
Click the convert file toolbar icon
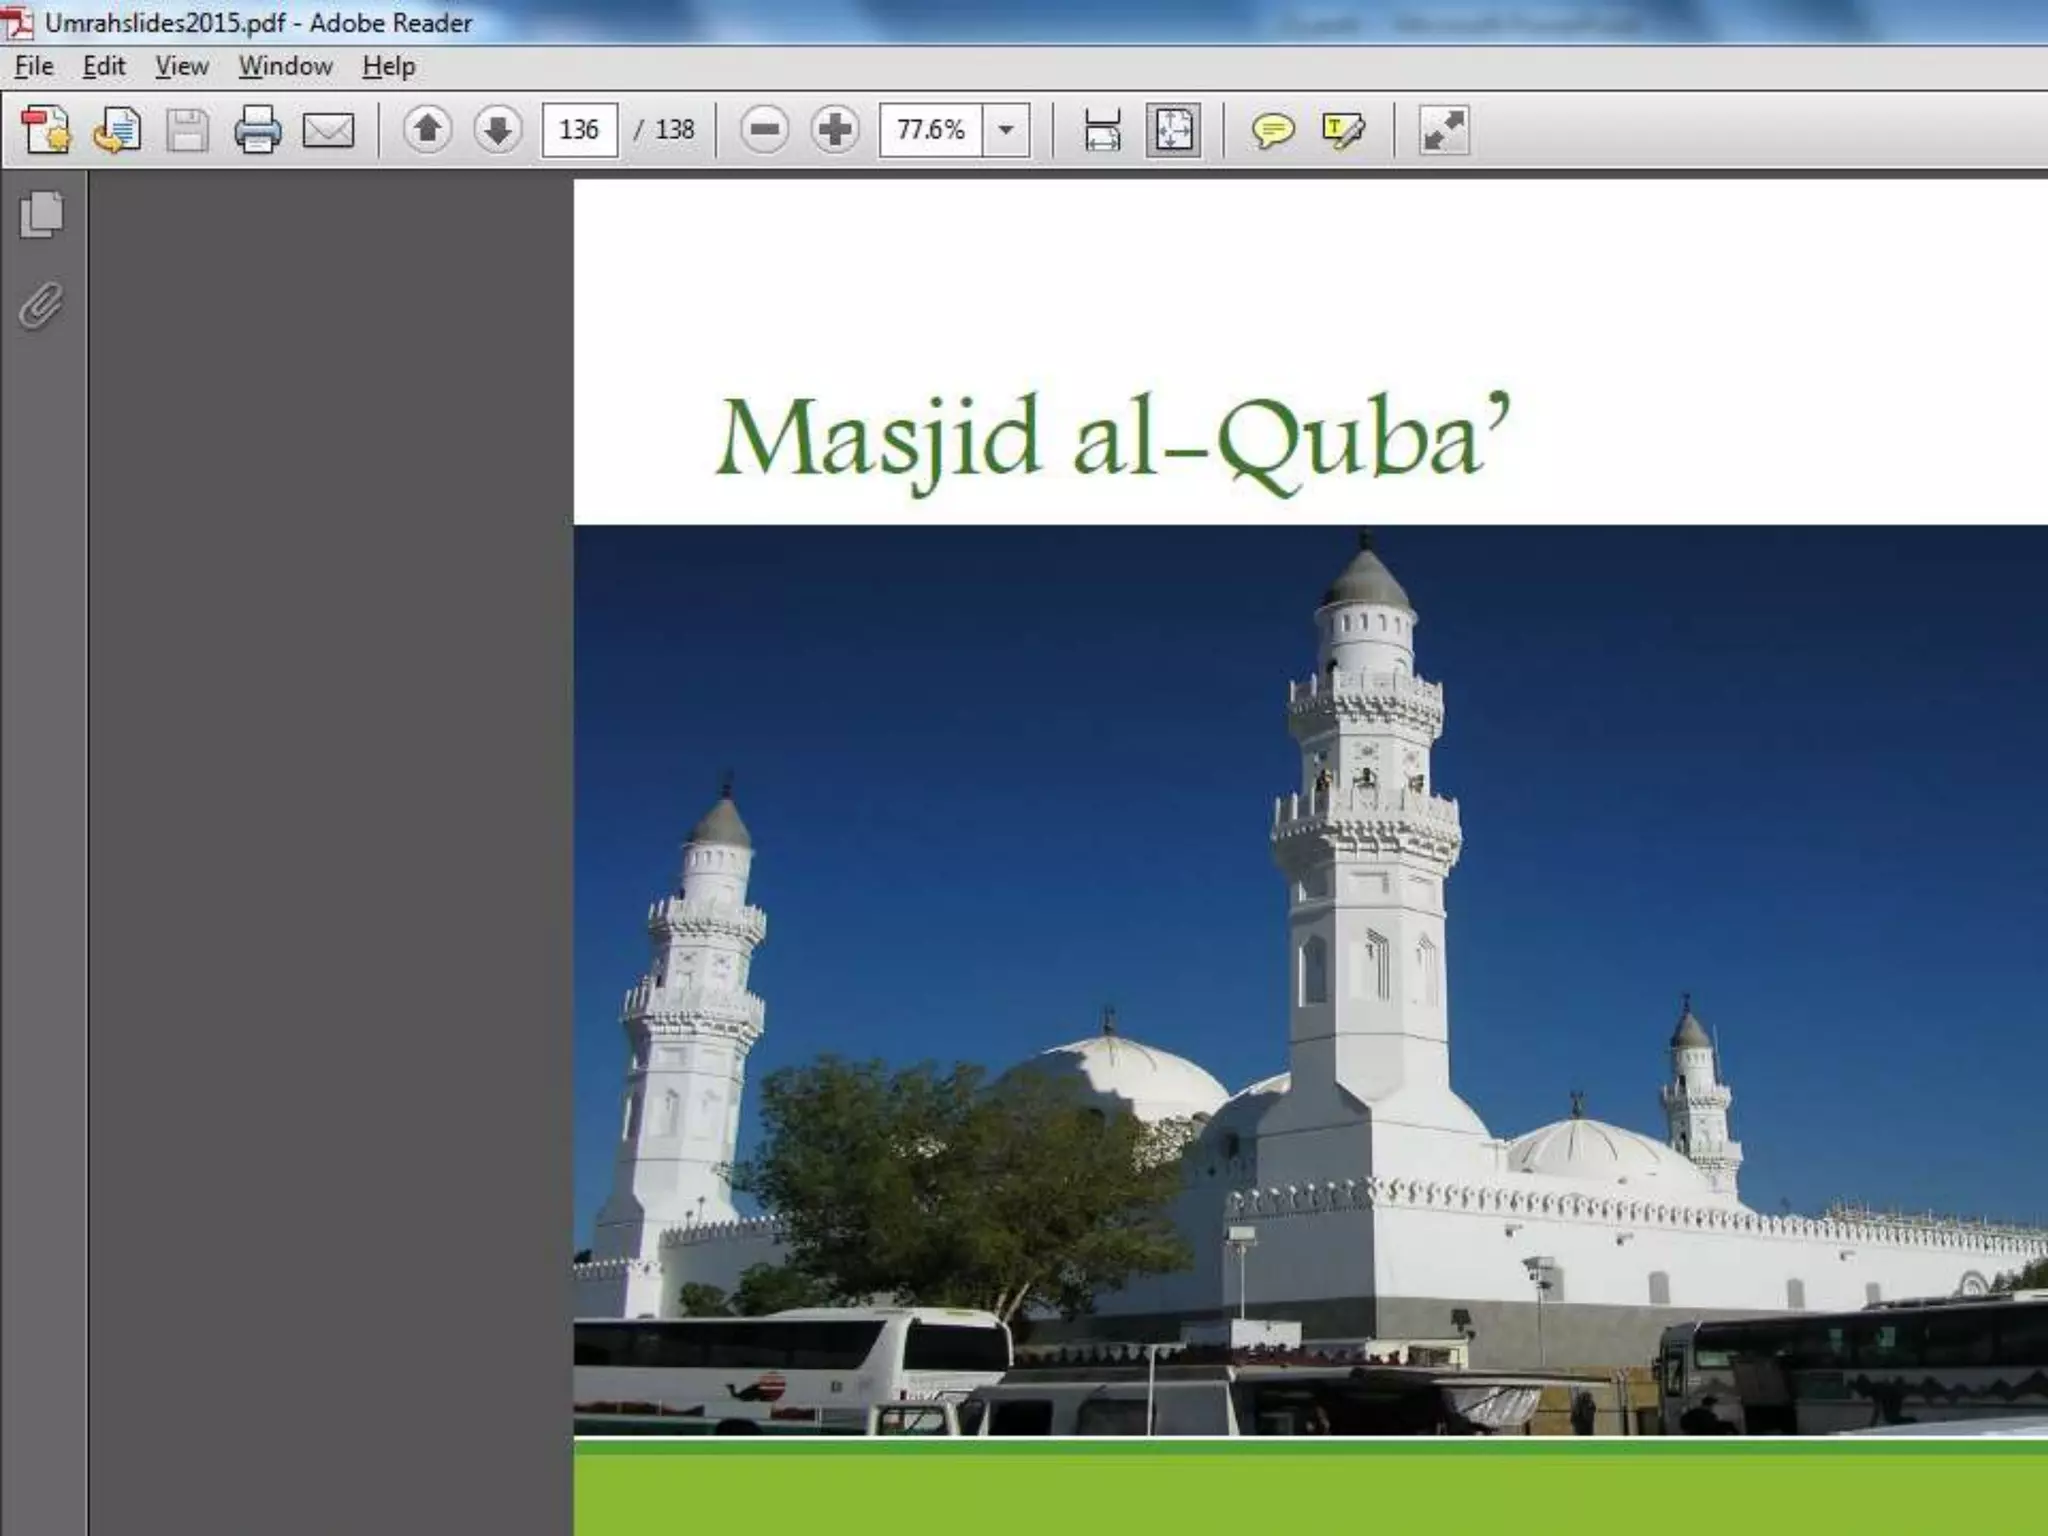pyautogui.click(x=117, y=130)
